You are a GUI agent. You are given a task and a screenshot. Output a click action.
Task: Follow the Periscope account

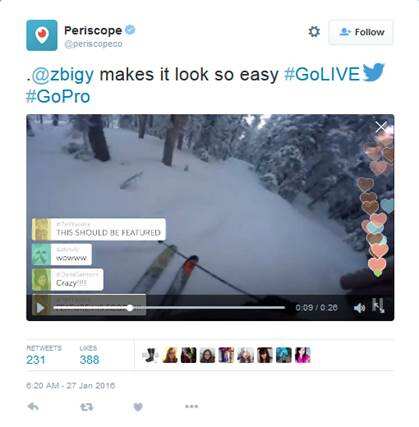(361, 32)
